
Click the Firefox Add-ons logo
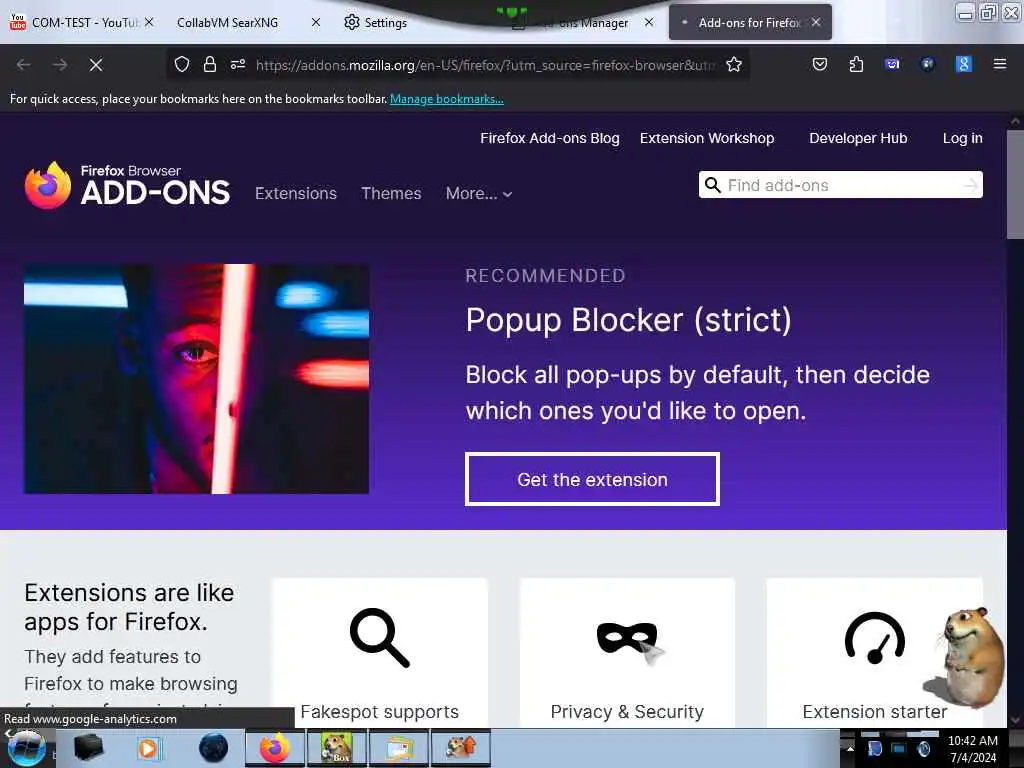tap(127, 185)
